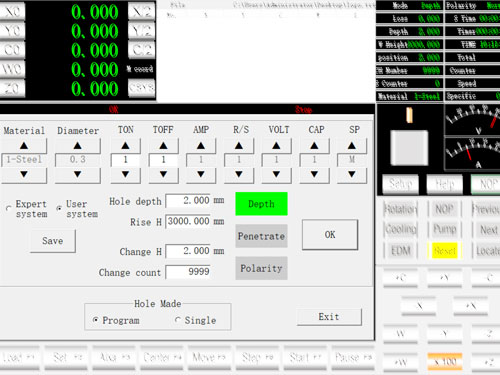Toggle the Cooling switch
Screen dimensions: 500x375
coord(401,229)
